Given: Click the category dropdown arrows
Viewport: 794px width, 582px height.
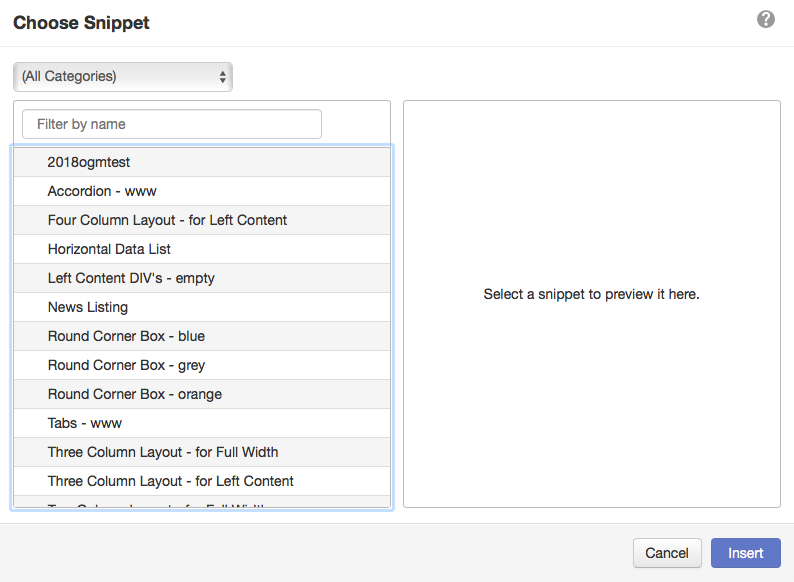Looking at the screenshot, I should pos(222,77).
